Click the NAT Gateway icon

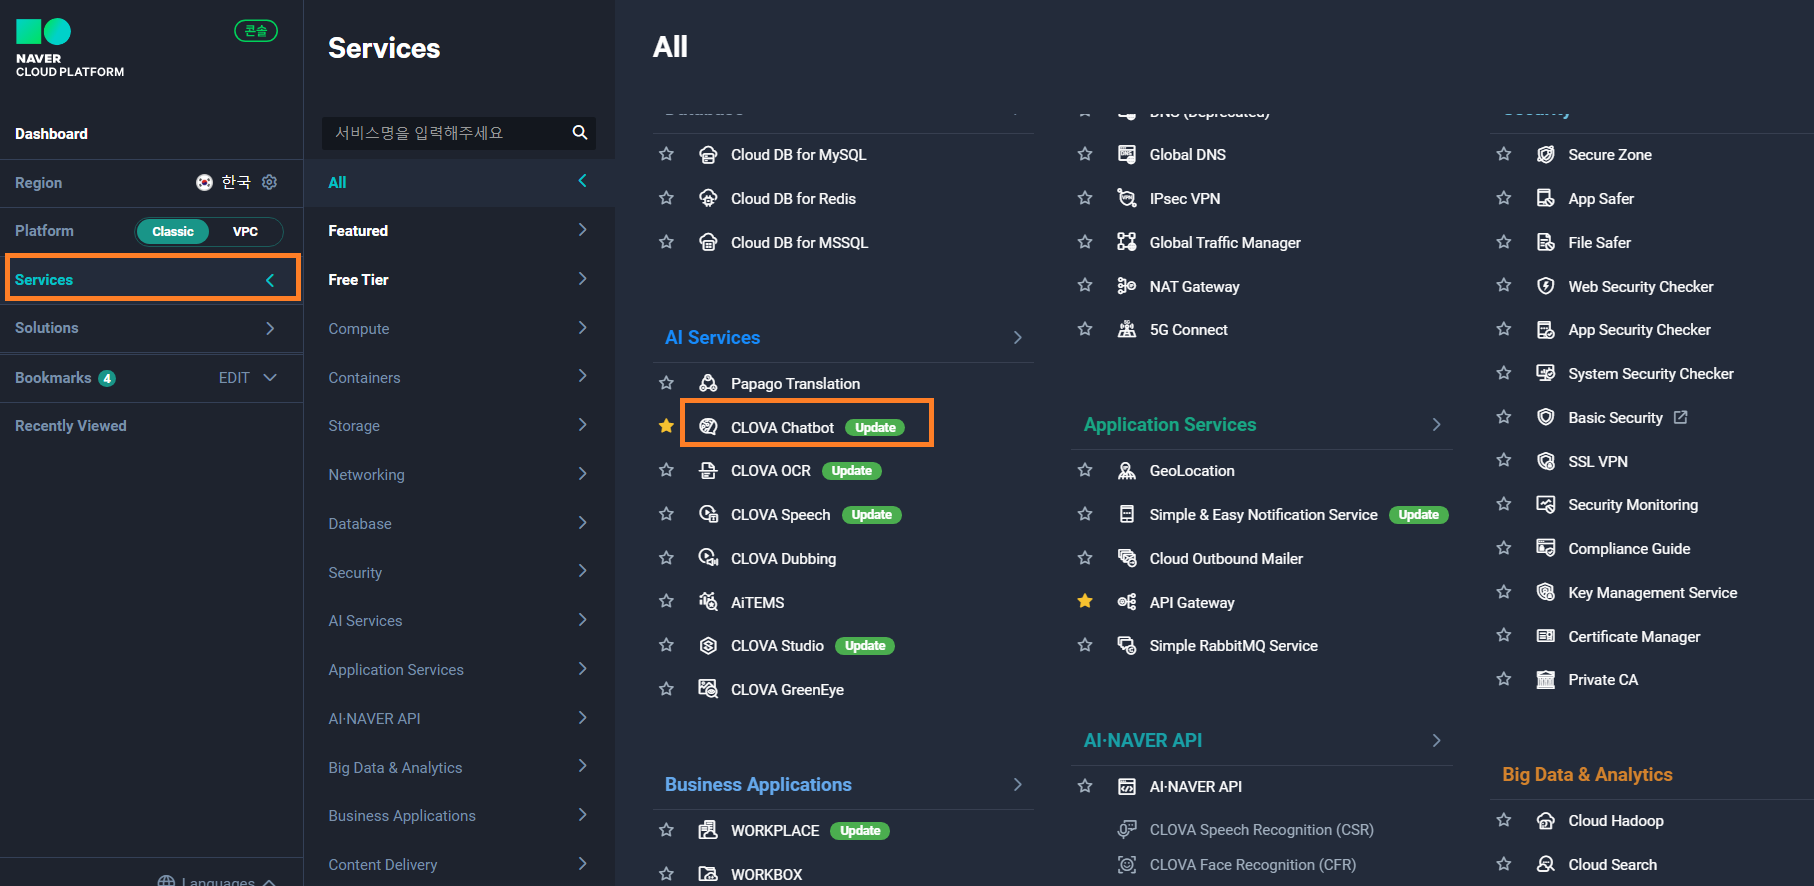[1127, 286]
